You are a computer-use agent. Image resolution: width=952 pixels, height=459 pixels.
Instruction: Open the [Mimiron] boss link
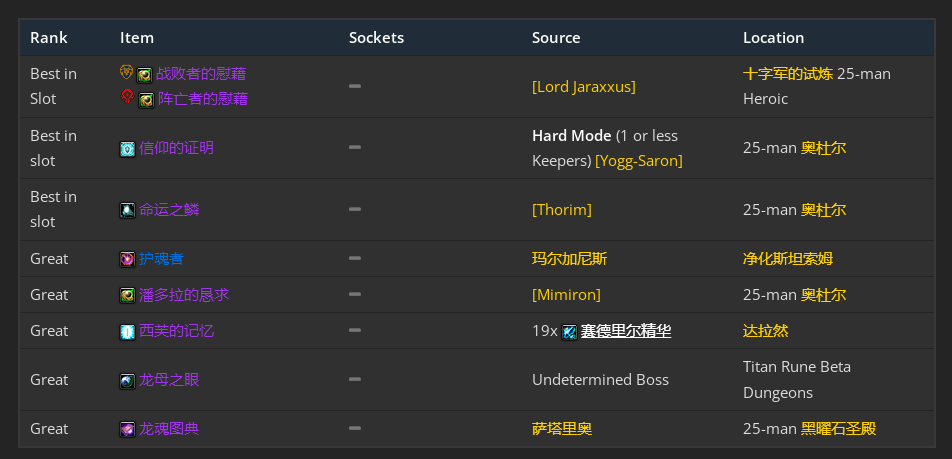tap(567, 295)
